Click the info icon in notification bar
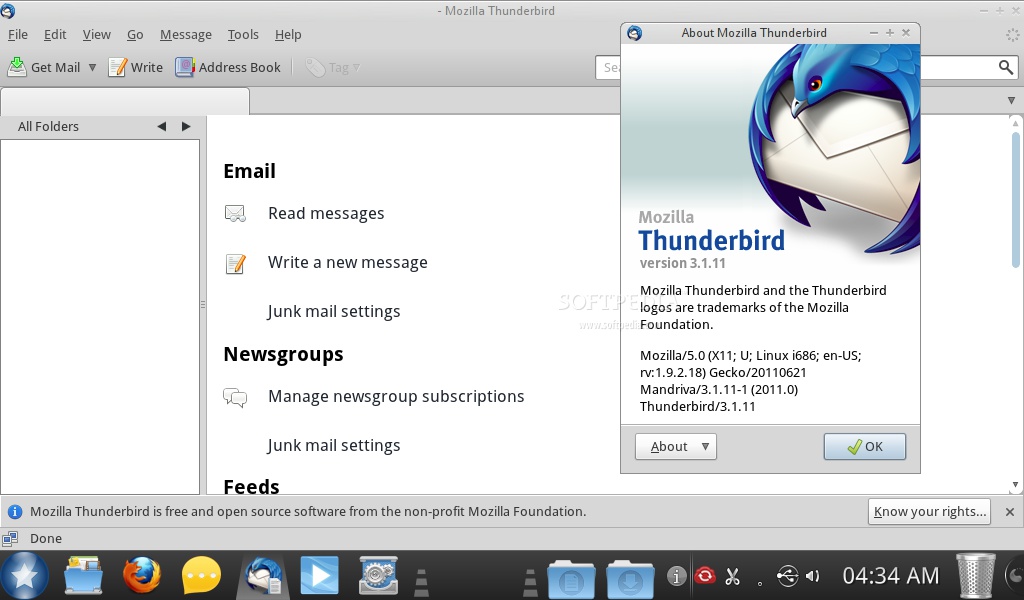The width and height of the screenshot is (1024, 600). click(x=14, y=512)
